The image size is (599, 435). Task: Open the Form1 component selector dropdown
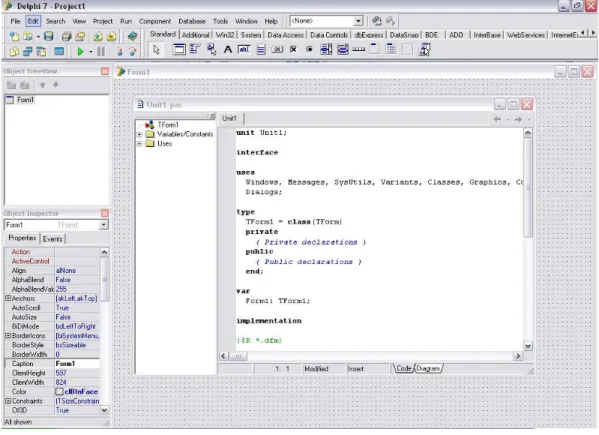[x=103, y=225]
